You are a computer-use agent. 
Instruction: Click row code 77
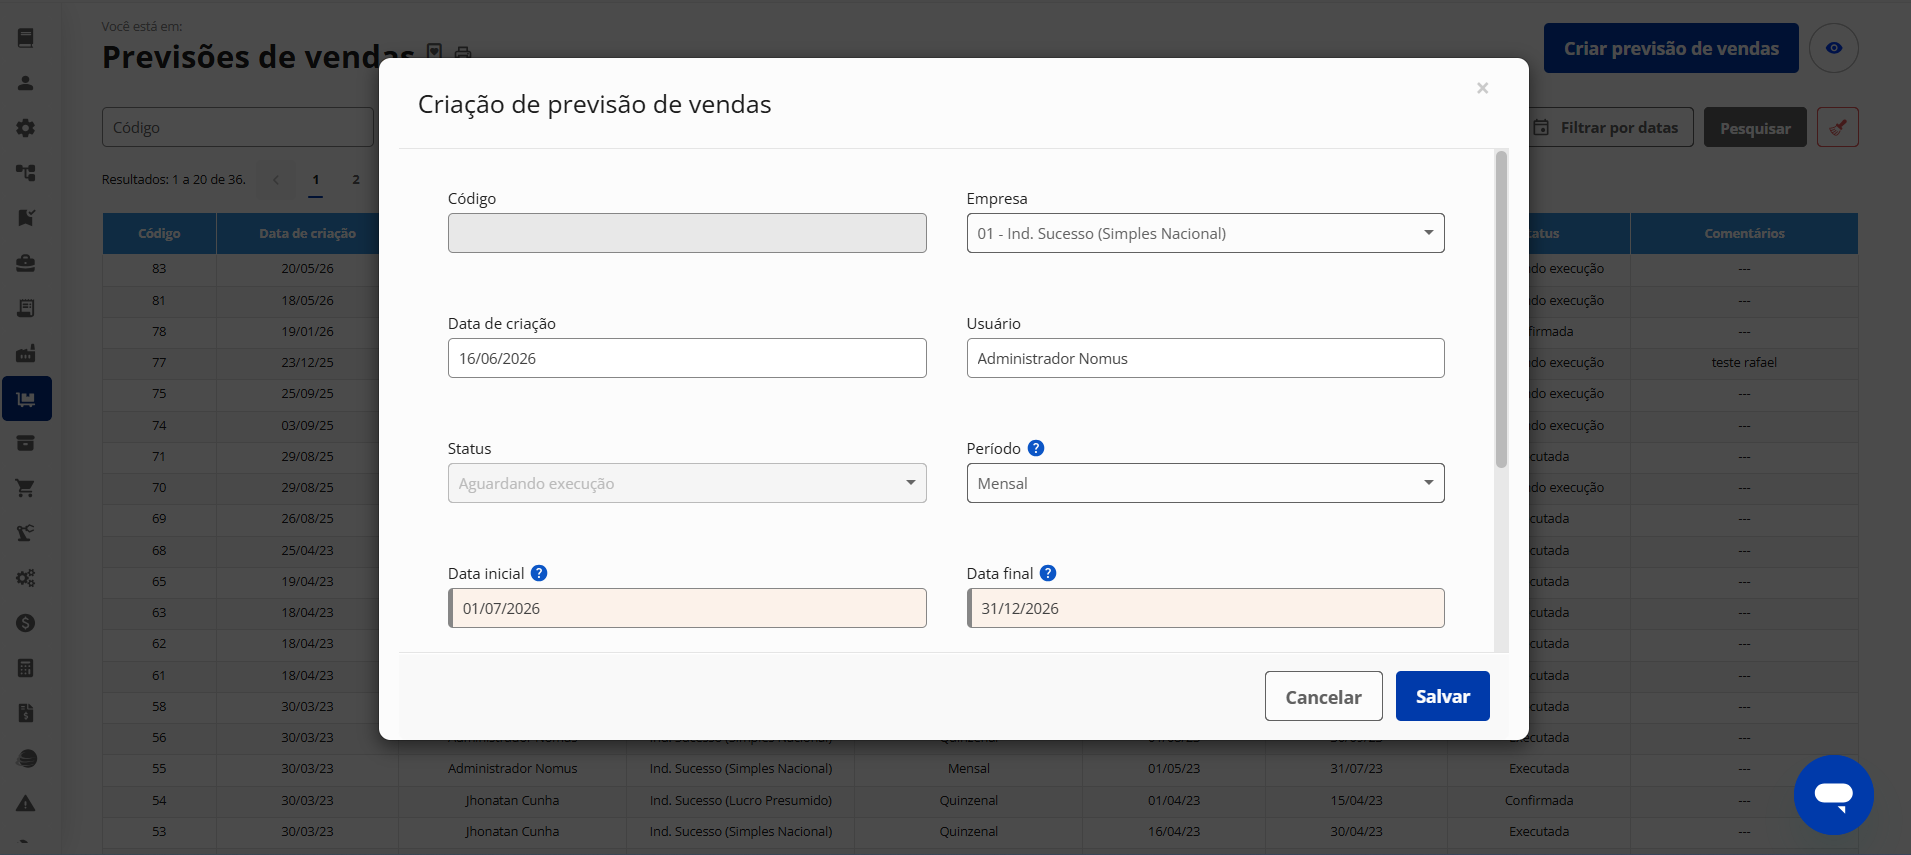coord(159,362)
